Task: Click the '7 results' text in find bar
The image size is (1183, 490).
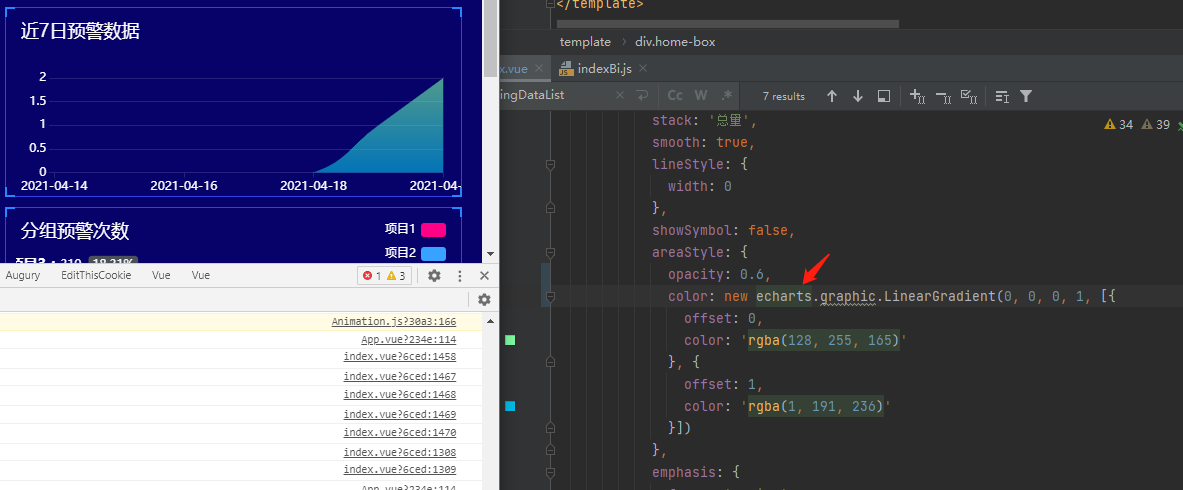Action: [x=783, y=96]
